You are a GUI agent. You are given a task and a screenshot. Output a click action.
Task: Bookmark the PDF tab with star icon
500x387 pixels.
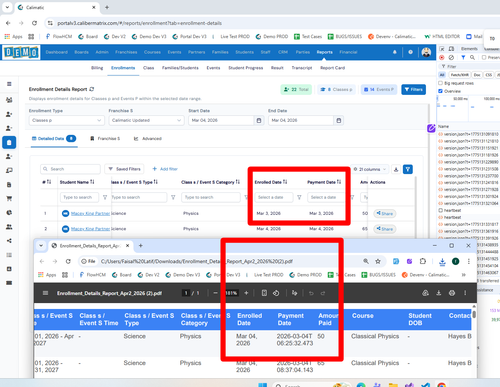(x=378, y=261)
